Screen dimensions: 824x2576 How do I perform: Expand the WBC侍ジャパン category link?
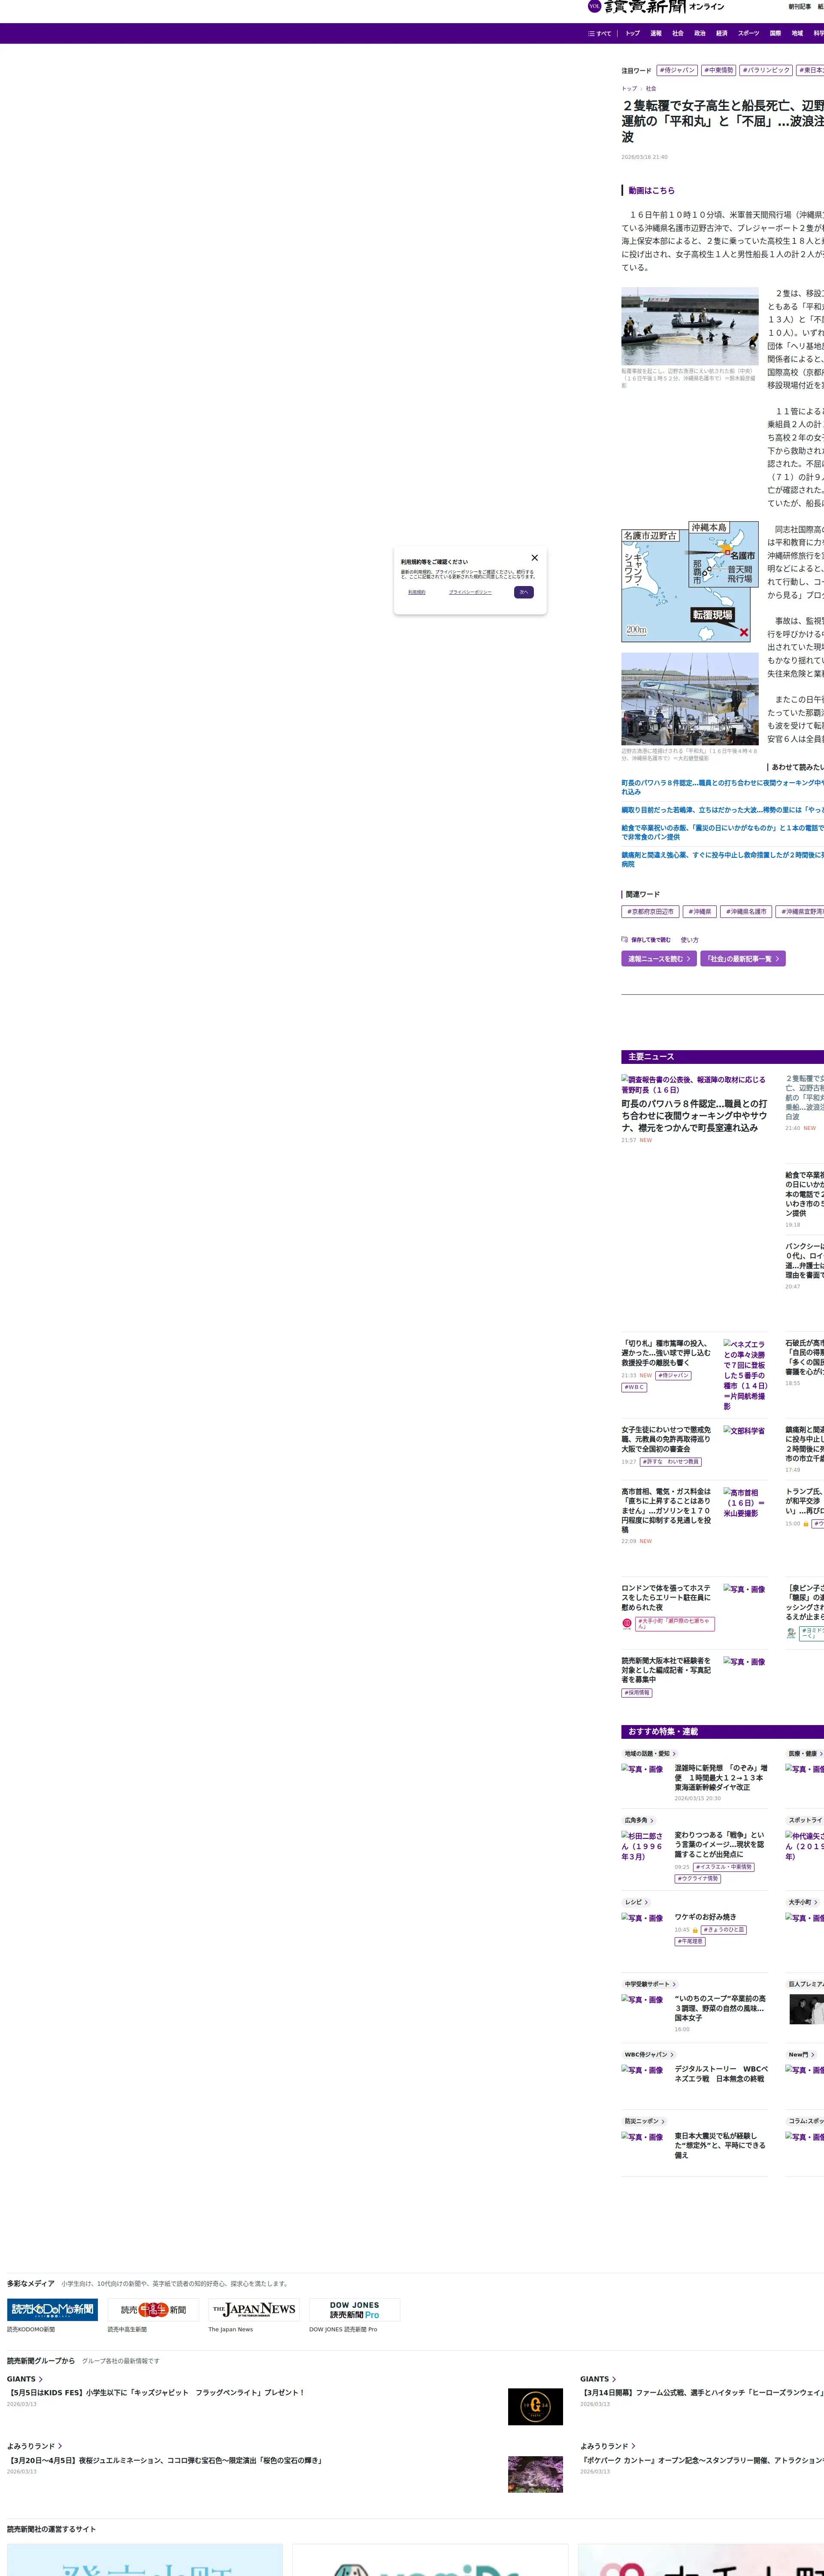[649, 2055]
